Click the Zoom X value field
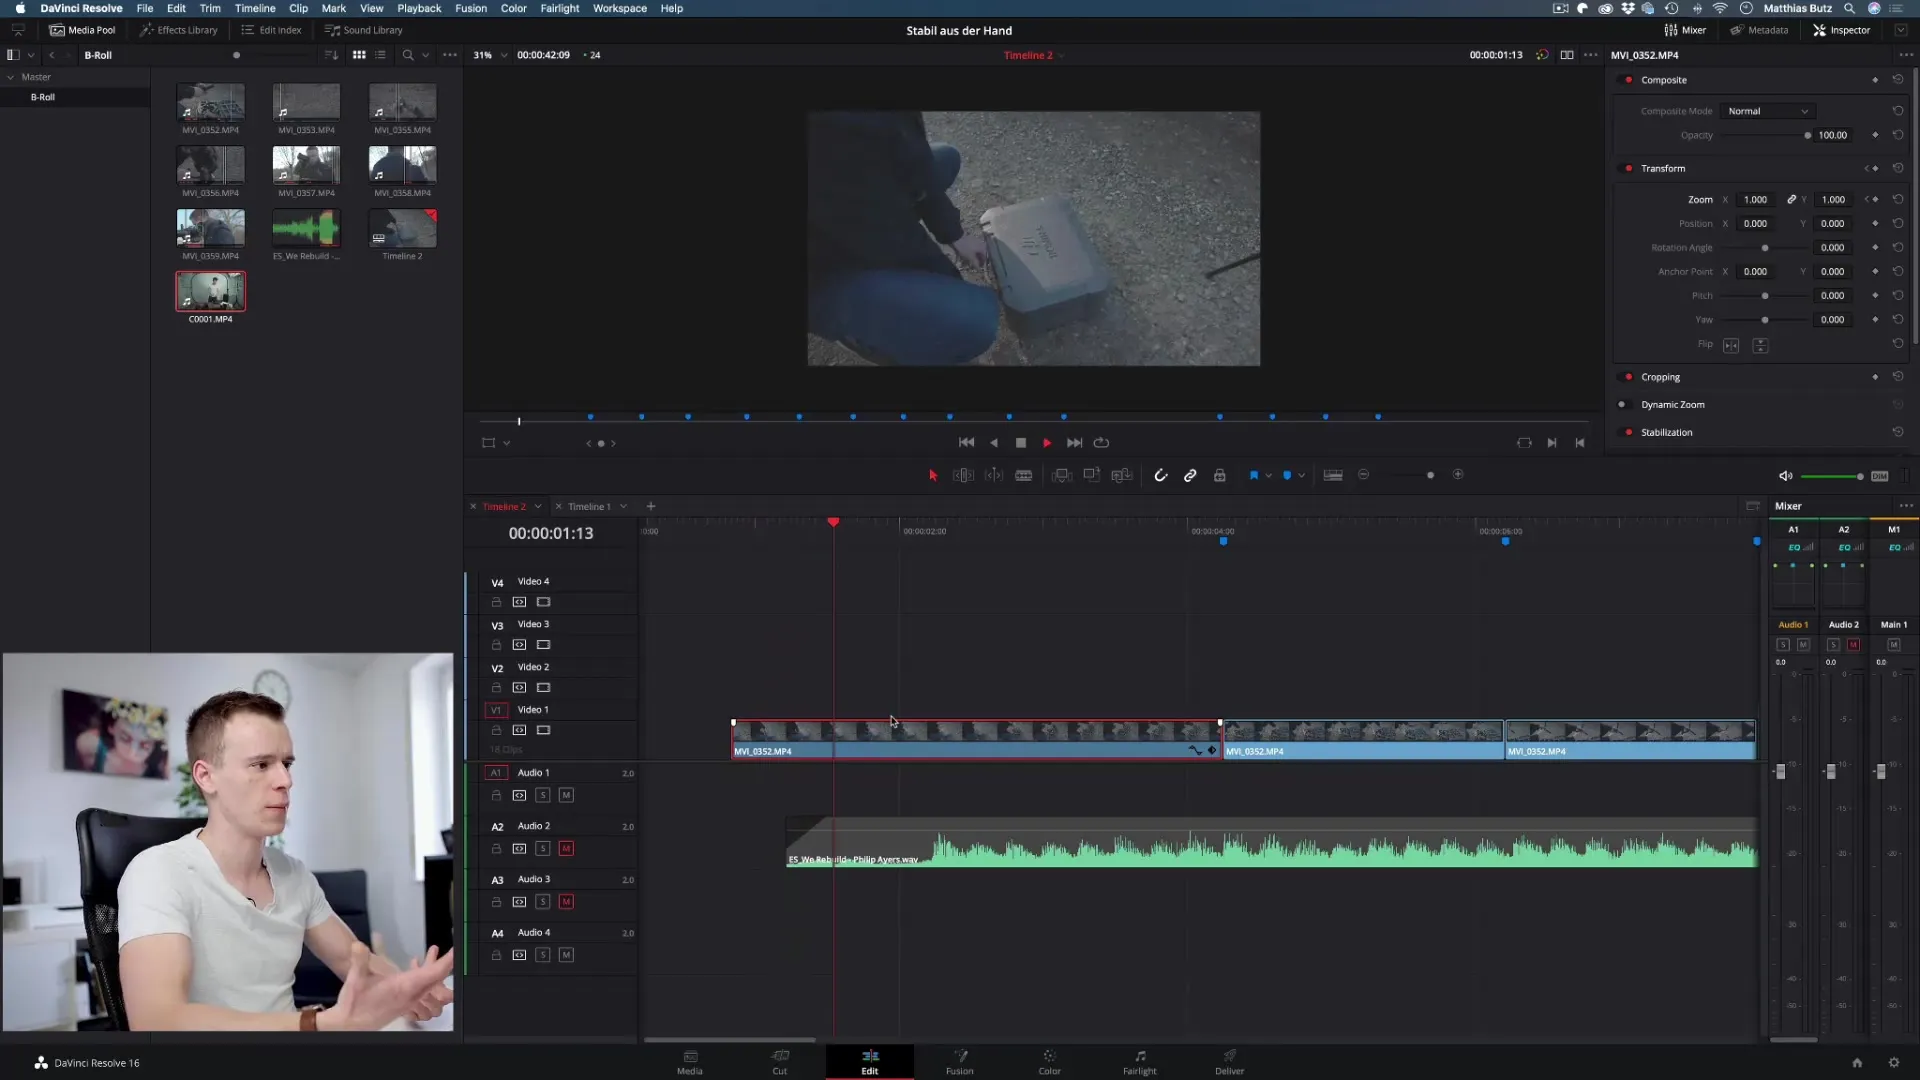The image size is (1920, 1080). point(1755,200)
